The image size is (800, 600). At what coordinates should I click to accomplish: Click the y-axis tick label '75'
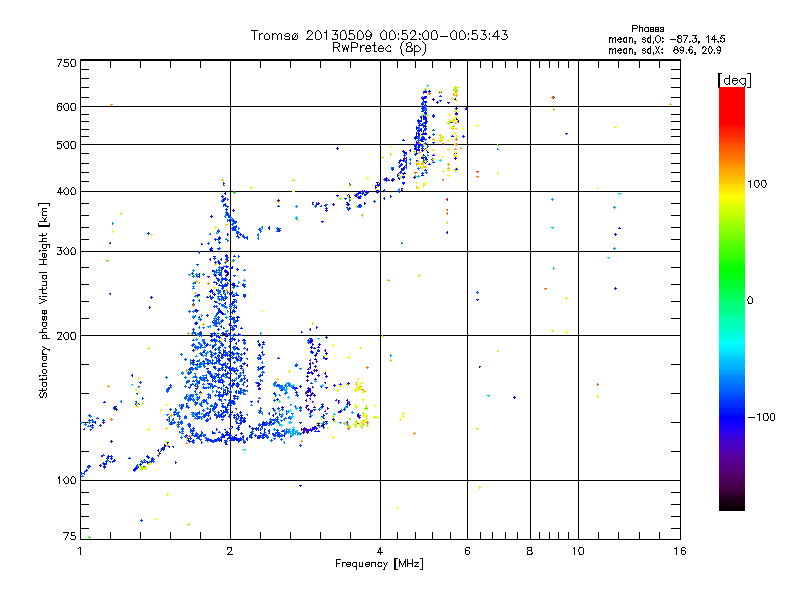click(70, 536)
